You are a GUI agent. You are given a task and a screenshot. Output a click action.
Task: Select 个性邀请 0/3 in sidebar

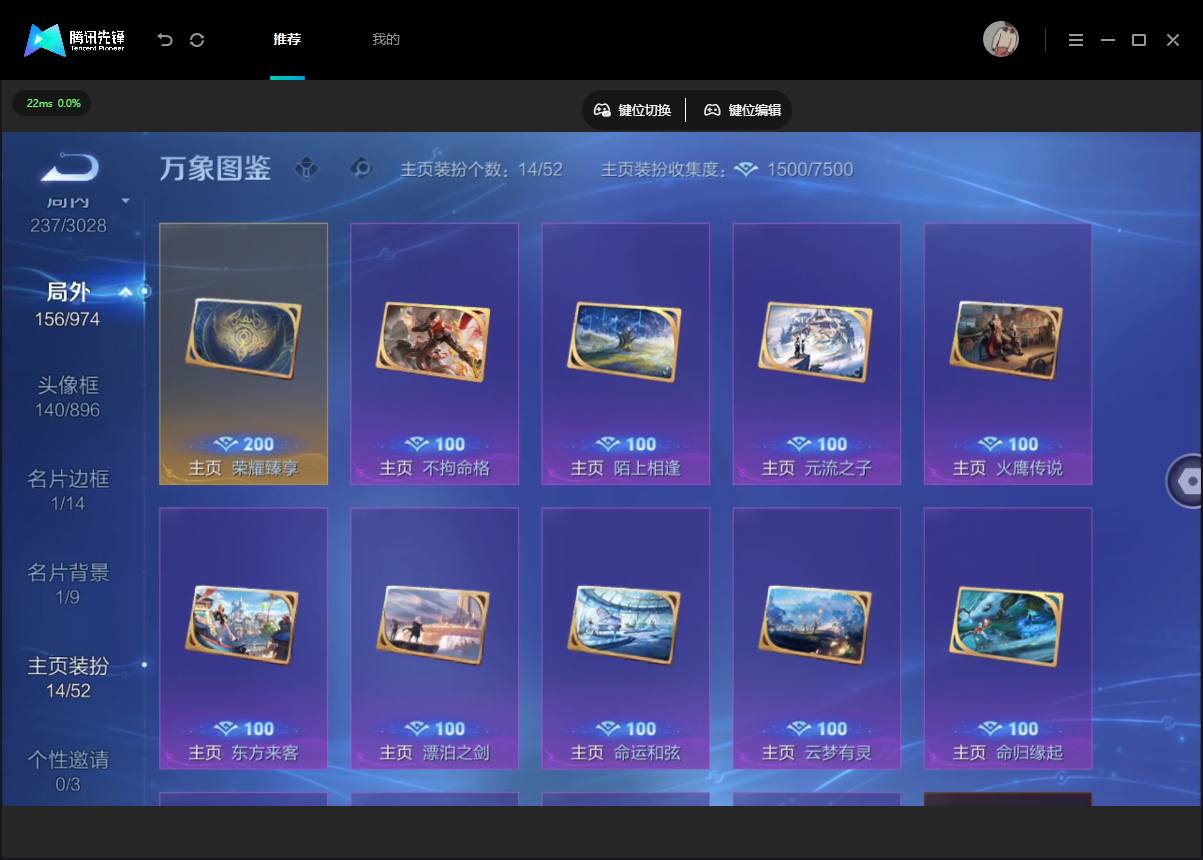(x=68, y=771)
